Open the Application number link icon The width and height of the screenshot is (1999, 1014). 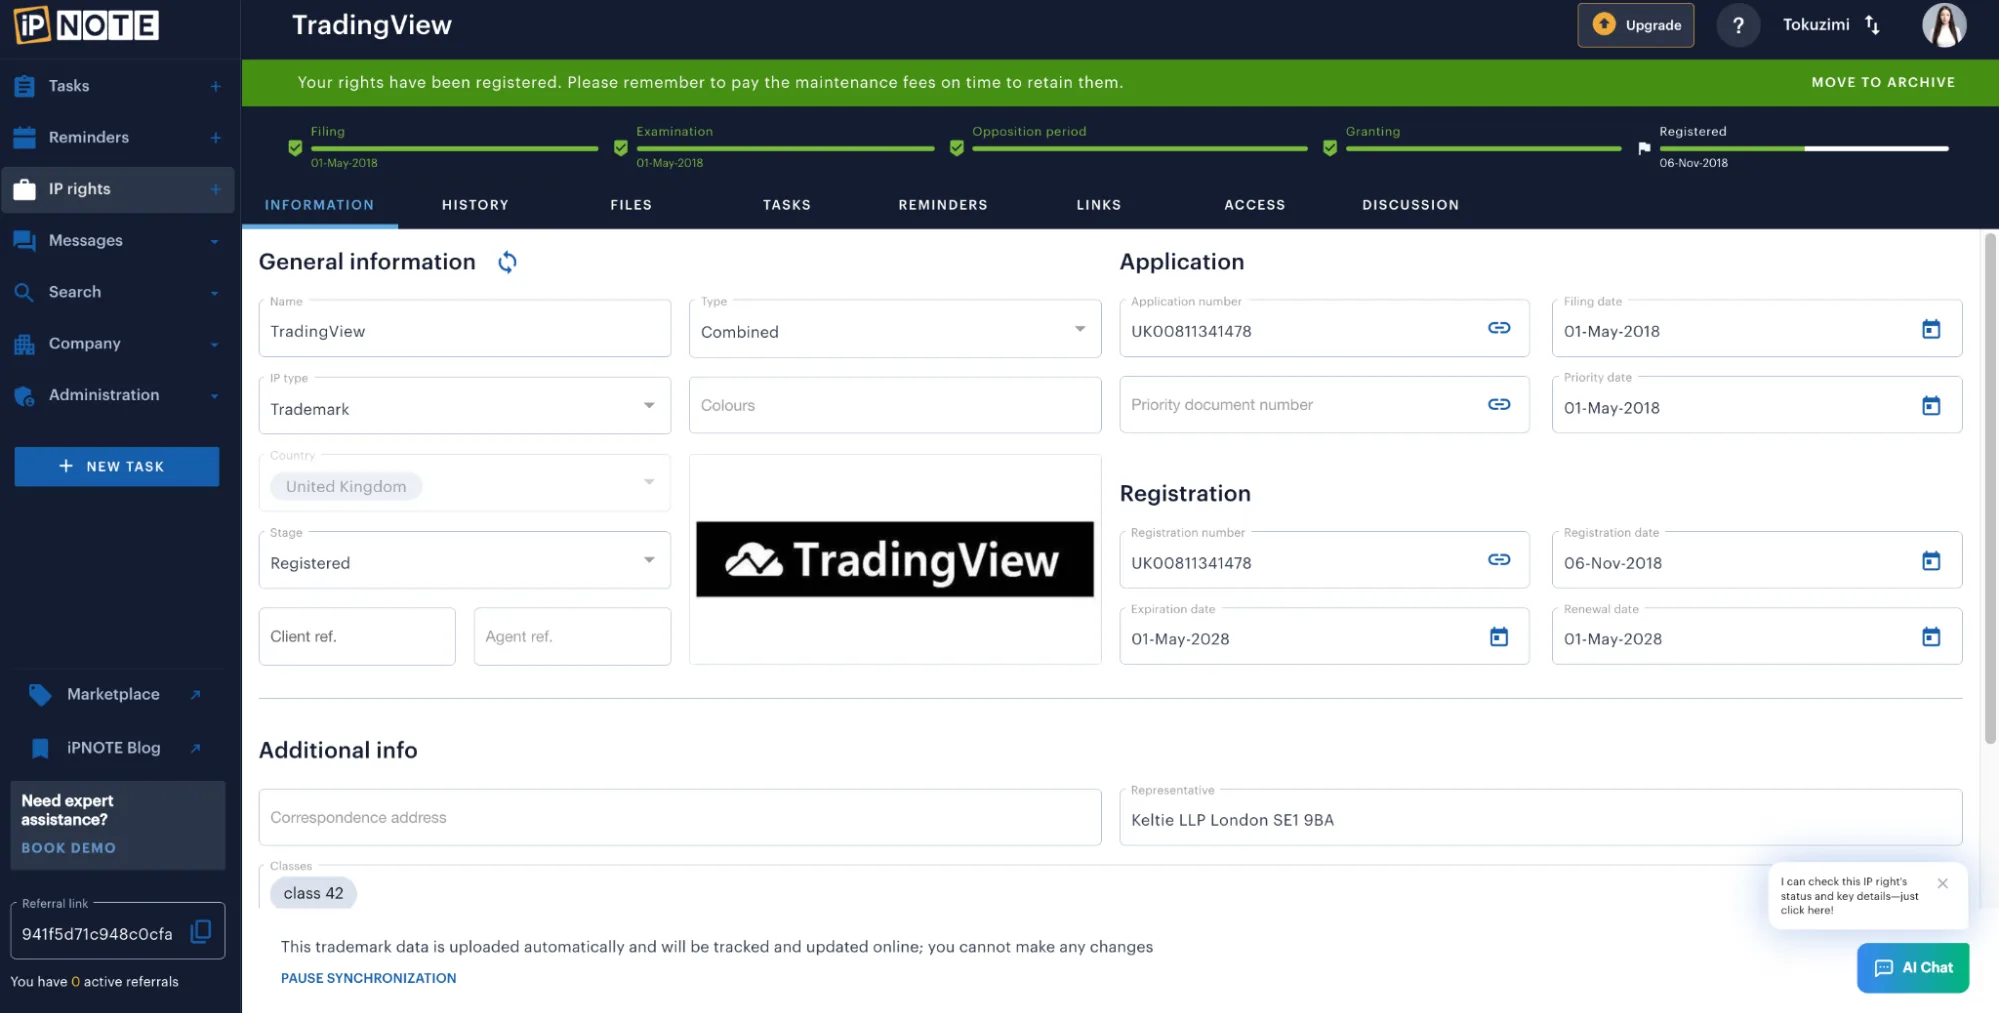coord(1498,328)
